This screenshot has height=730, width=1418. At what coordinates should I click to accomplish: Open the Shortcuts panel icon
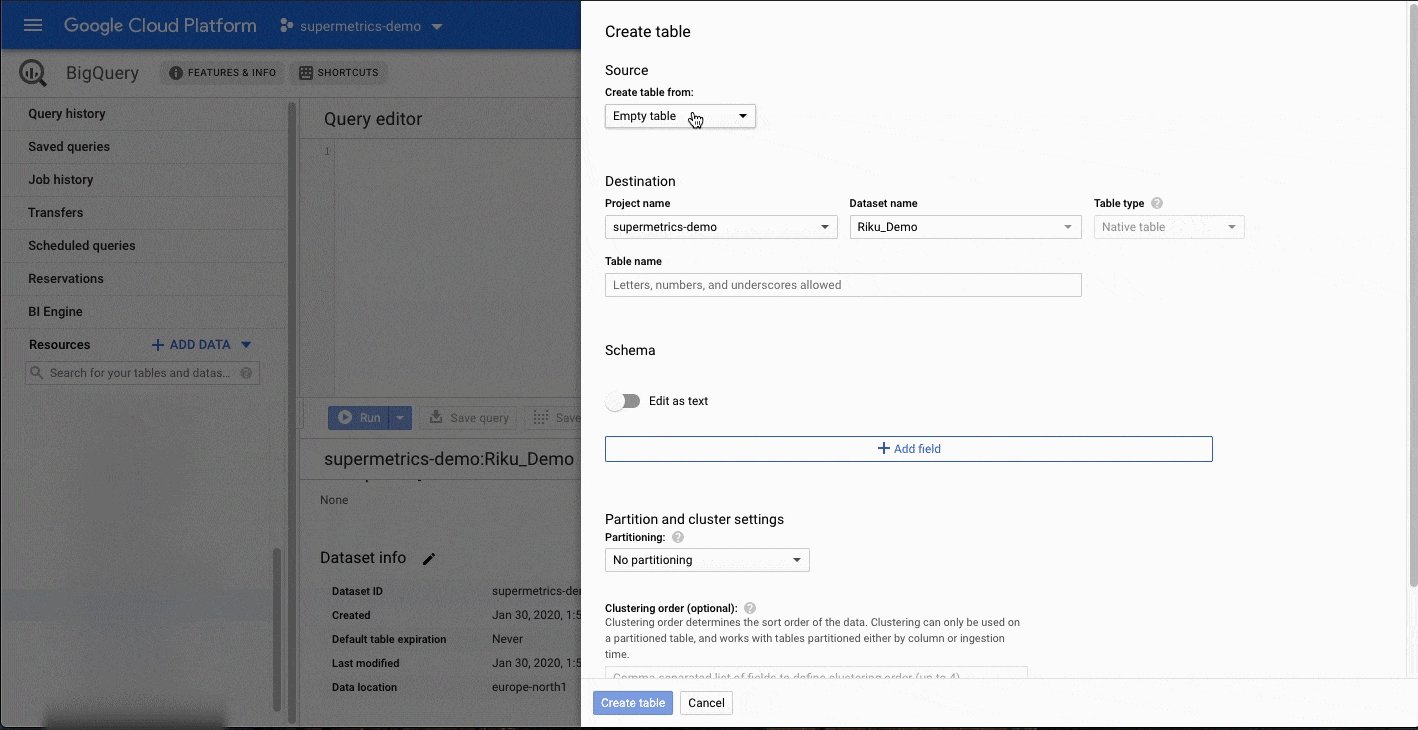point(304,72)
